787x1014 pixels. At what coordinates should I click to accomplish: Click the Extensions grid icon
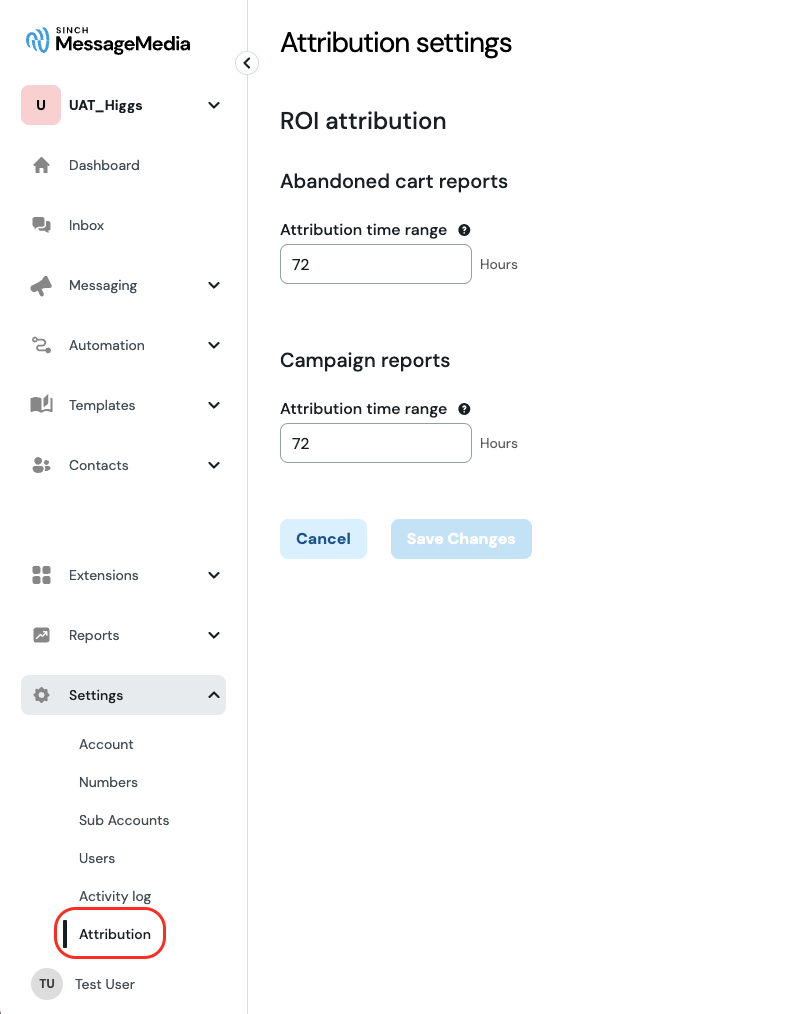click(x=41, y=575)
